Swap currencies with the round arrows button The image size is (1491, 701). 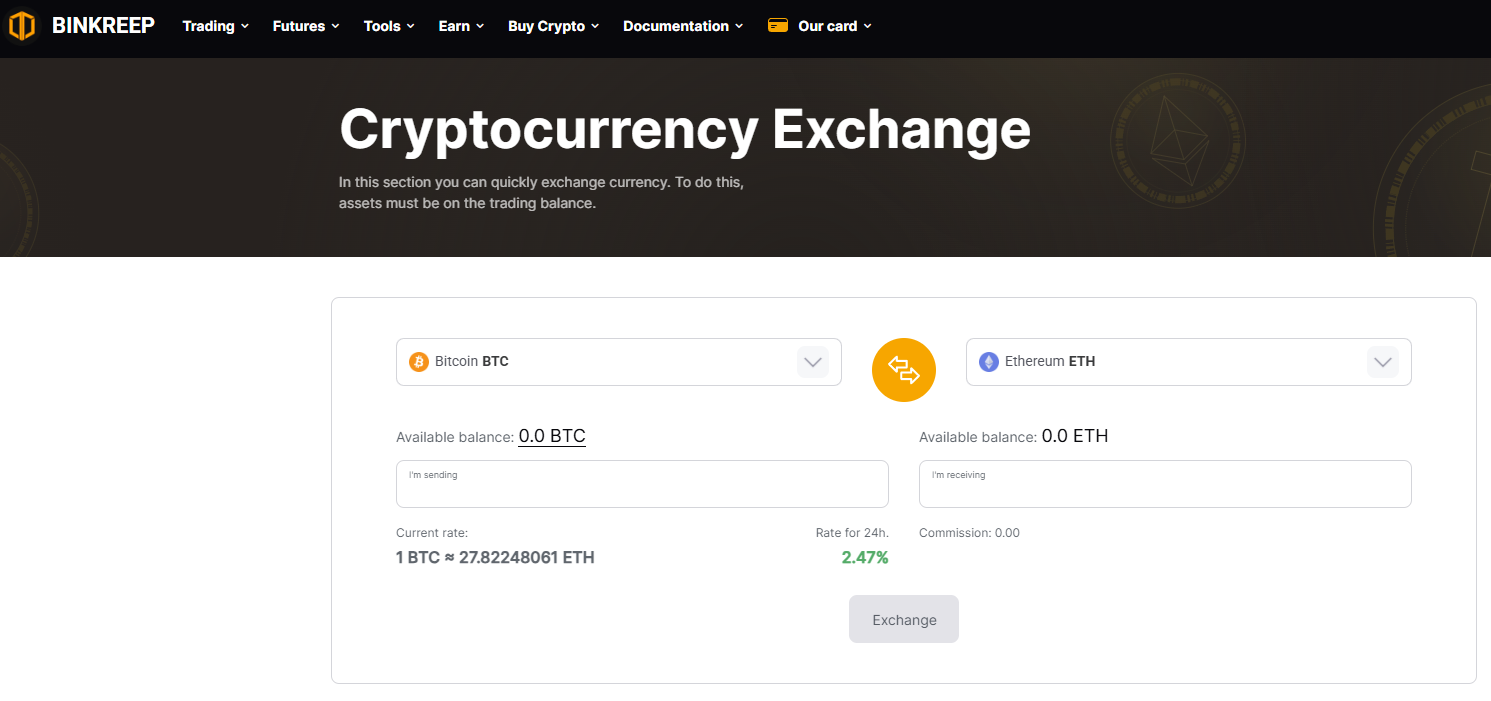tap(903, 370)
